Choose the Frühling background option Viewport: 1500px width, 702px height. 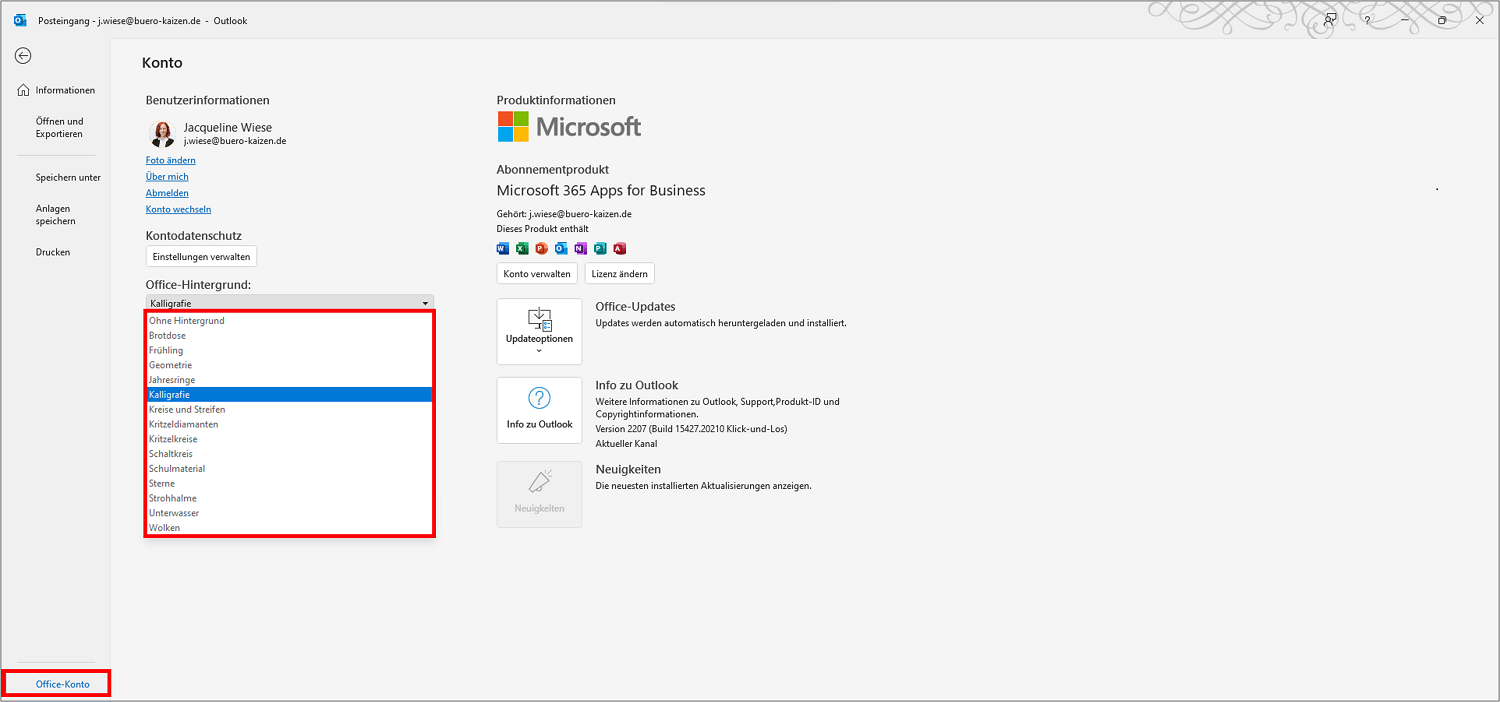pos(290,351)
